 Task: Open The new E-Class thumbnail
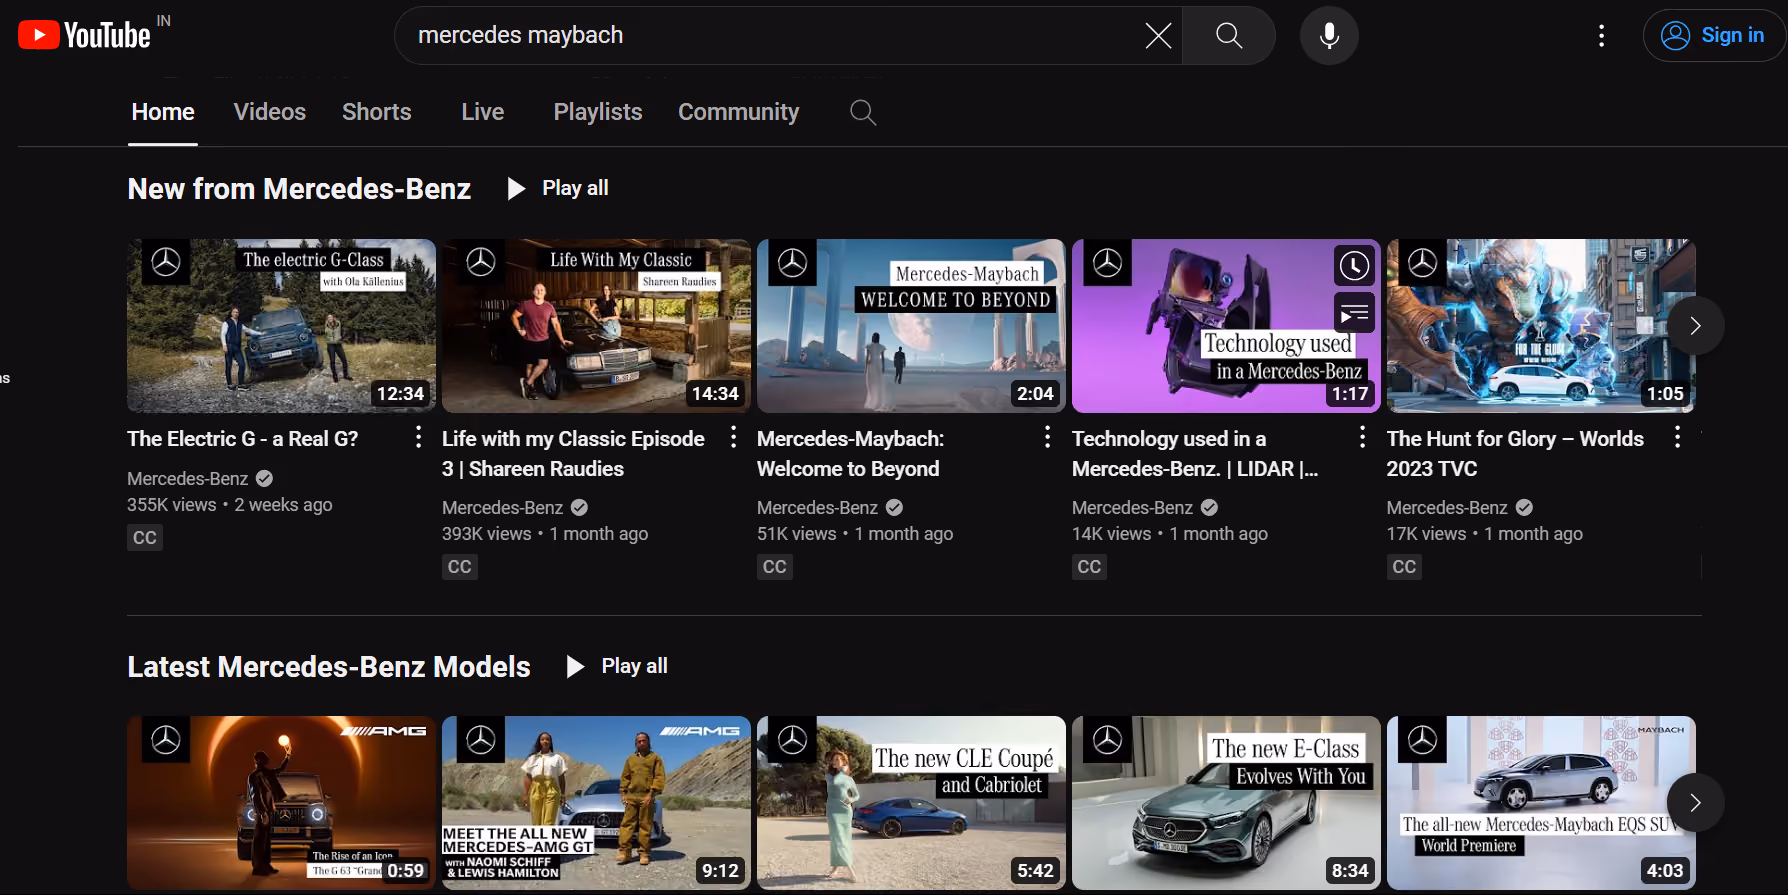(x=1226, y=803)
